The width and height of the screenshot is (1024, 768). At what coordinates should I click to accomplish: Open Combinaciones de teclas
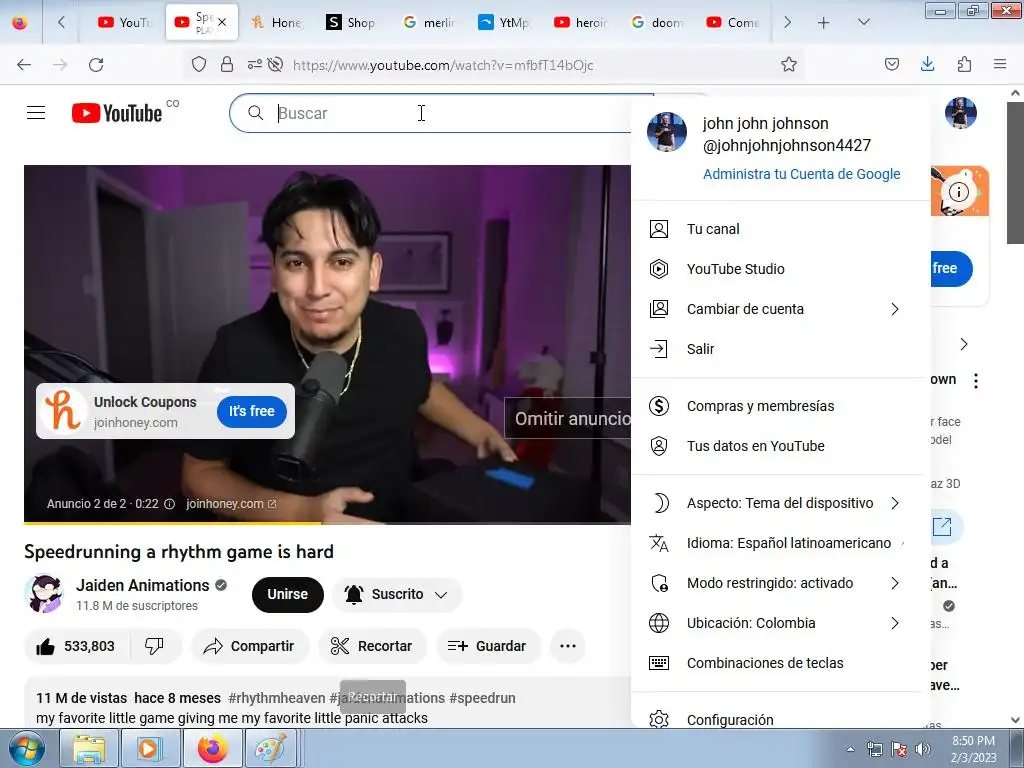coord(780,663)
